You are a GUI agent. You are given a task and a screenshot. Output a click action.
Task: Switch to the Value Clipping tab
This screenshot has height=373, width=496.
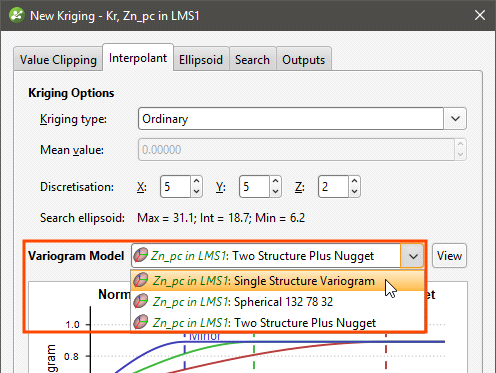click(58, 60)
